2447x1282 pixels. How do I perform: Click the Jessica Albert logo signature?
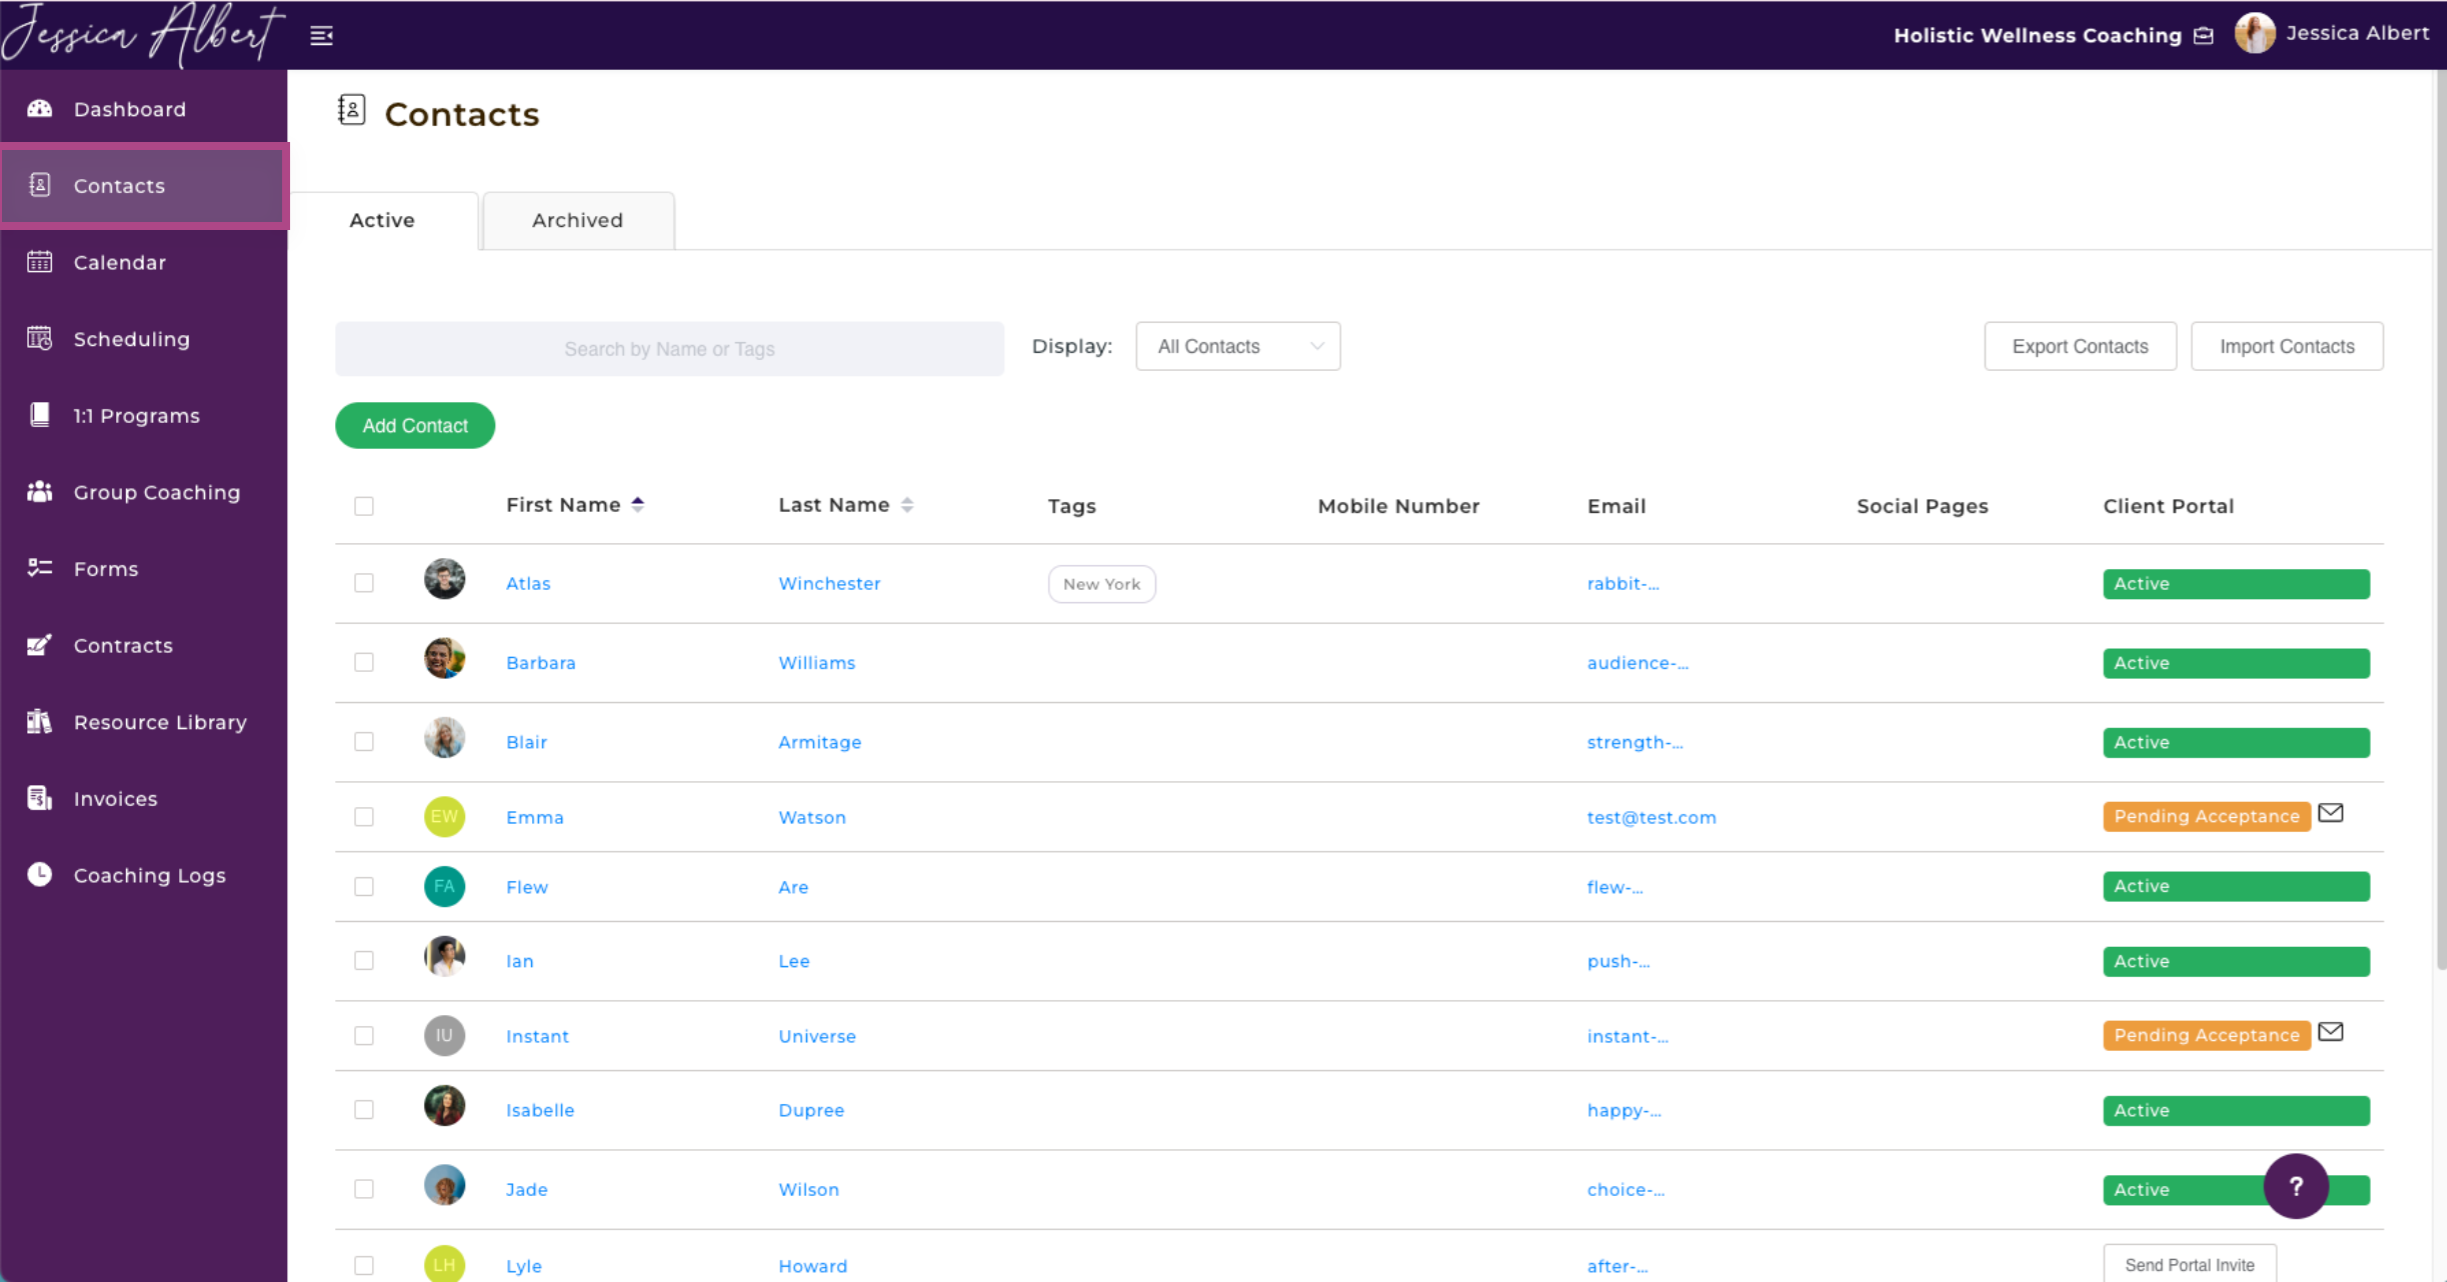pyautogui.click(x=142, y=34)
